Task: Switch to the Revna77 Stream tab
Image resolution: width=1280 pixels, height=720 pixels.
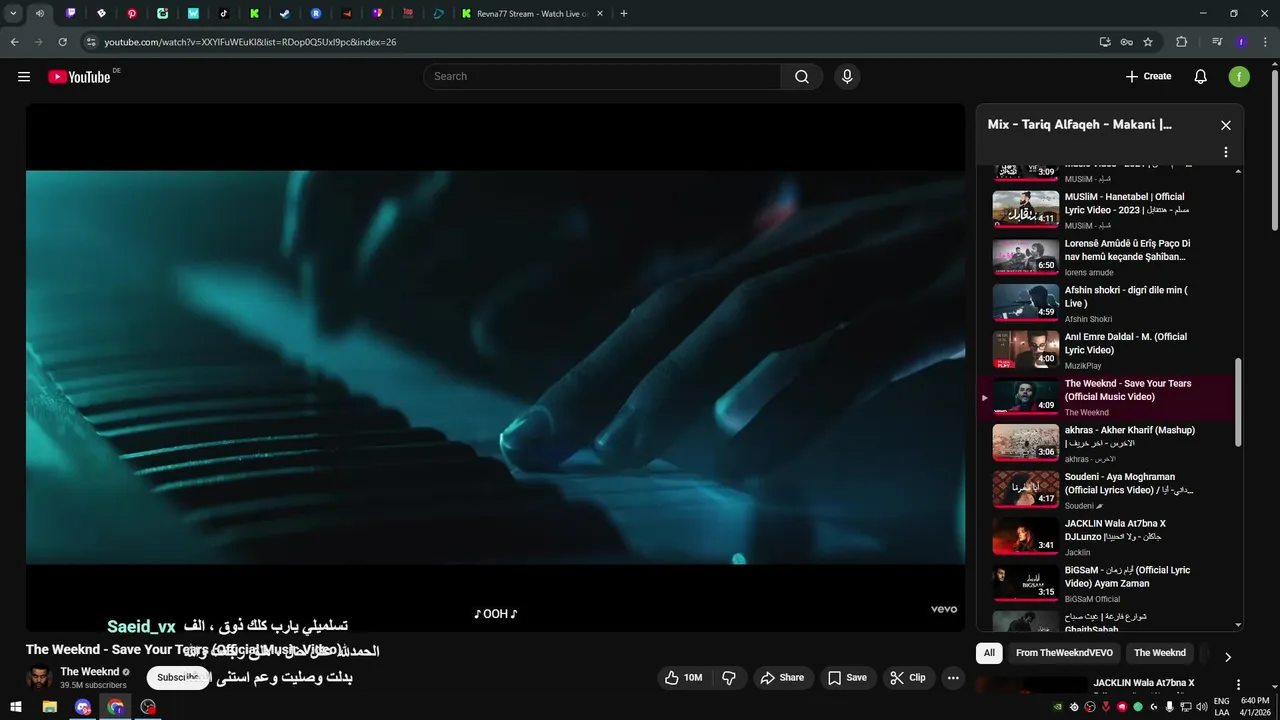Action: [x=530, y=14]
